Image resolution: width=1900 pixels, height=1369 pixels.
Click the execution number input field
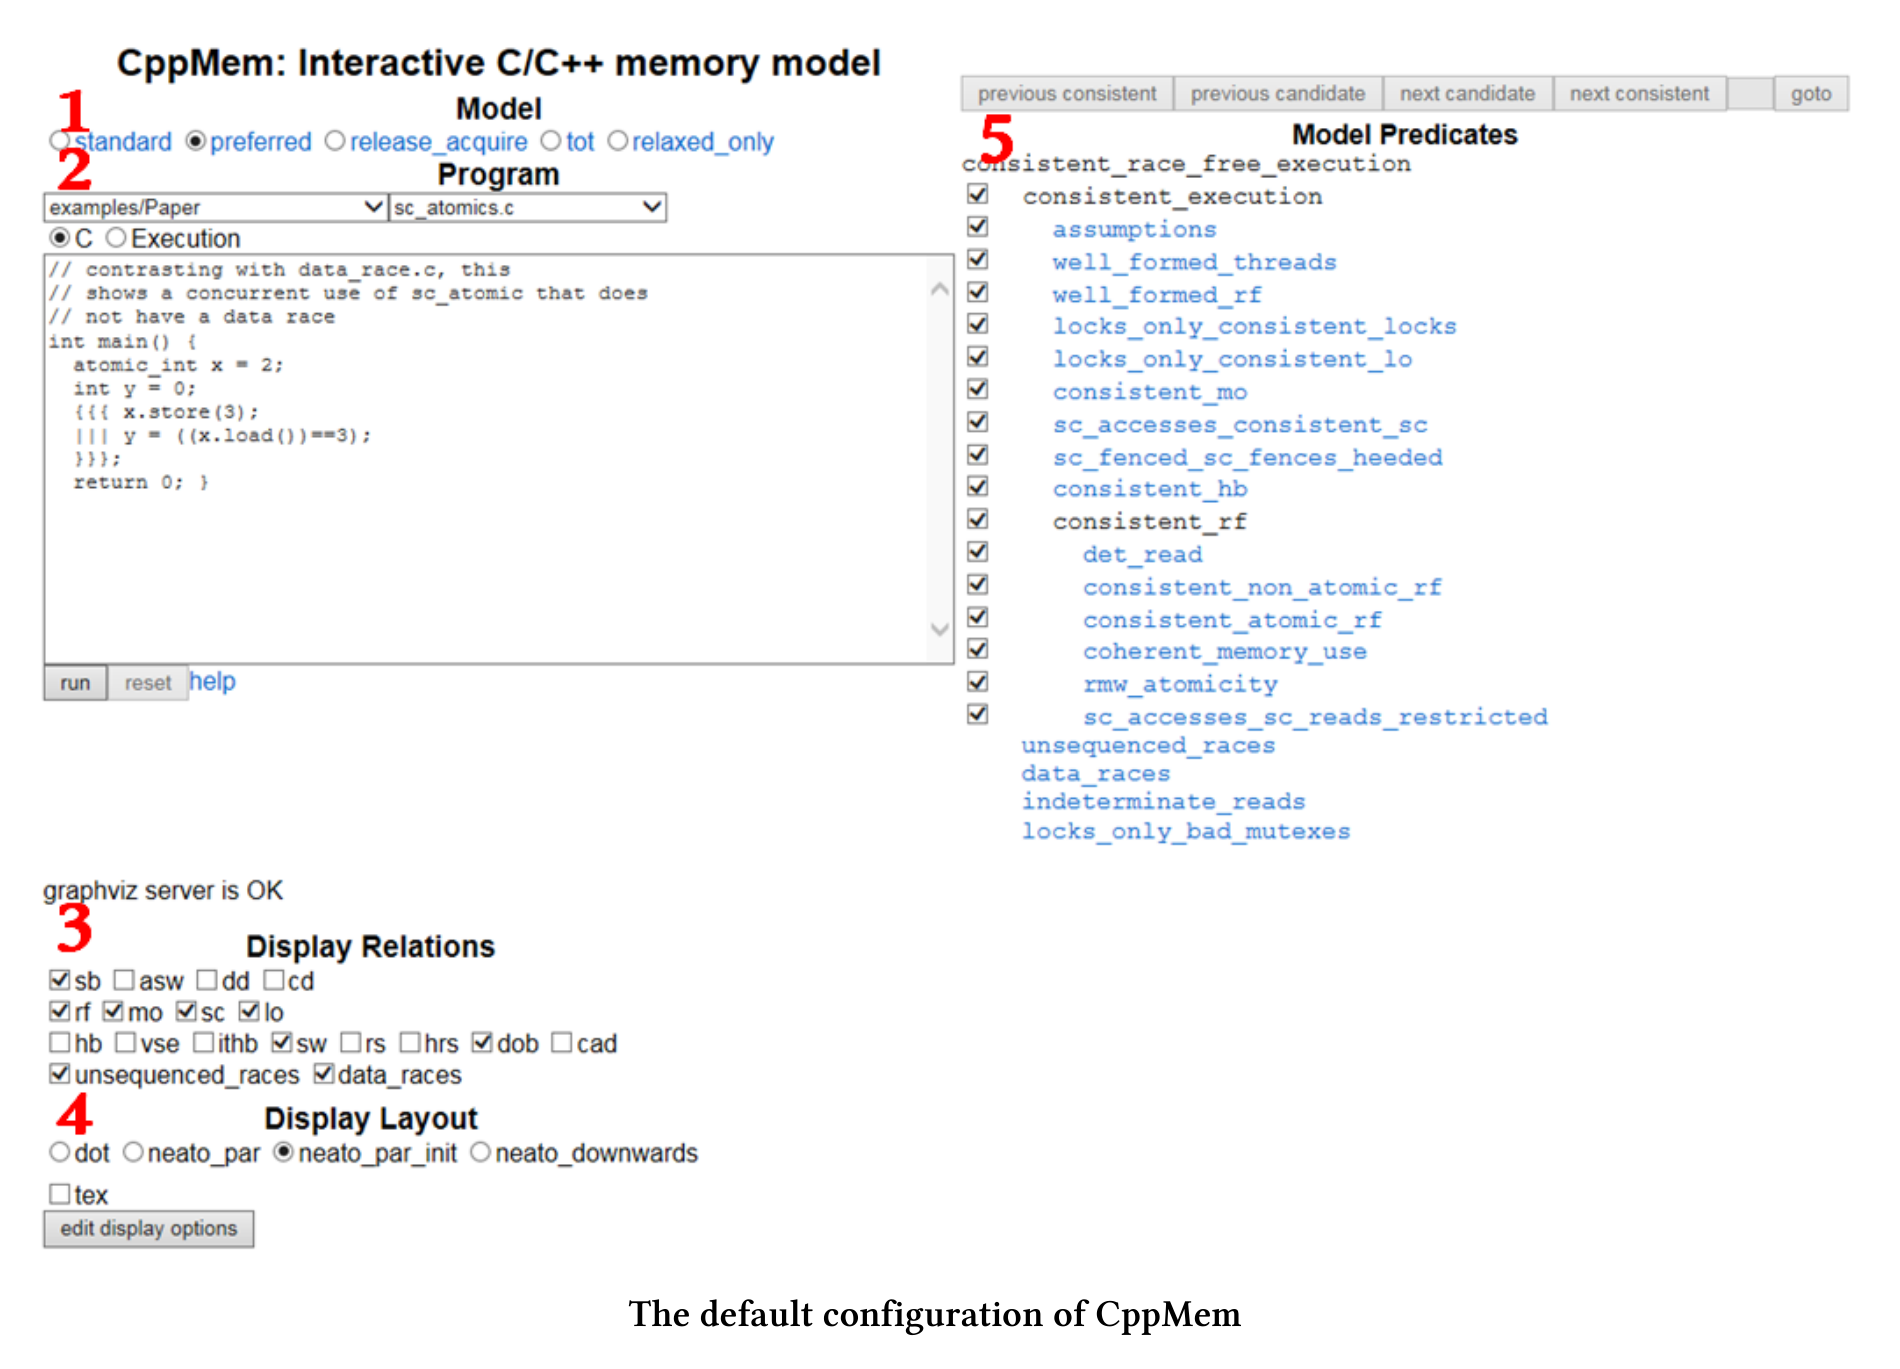(x=1750, y=93)
